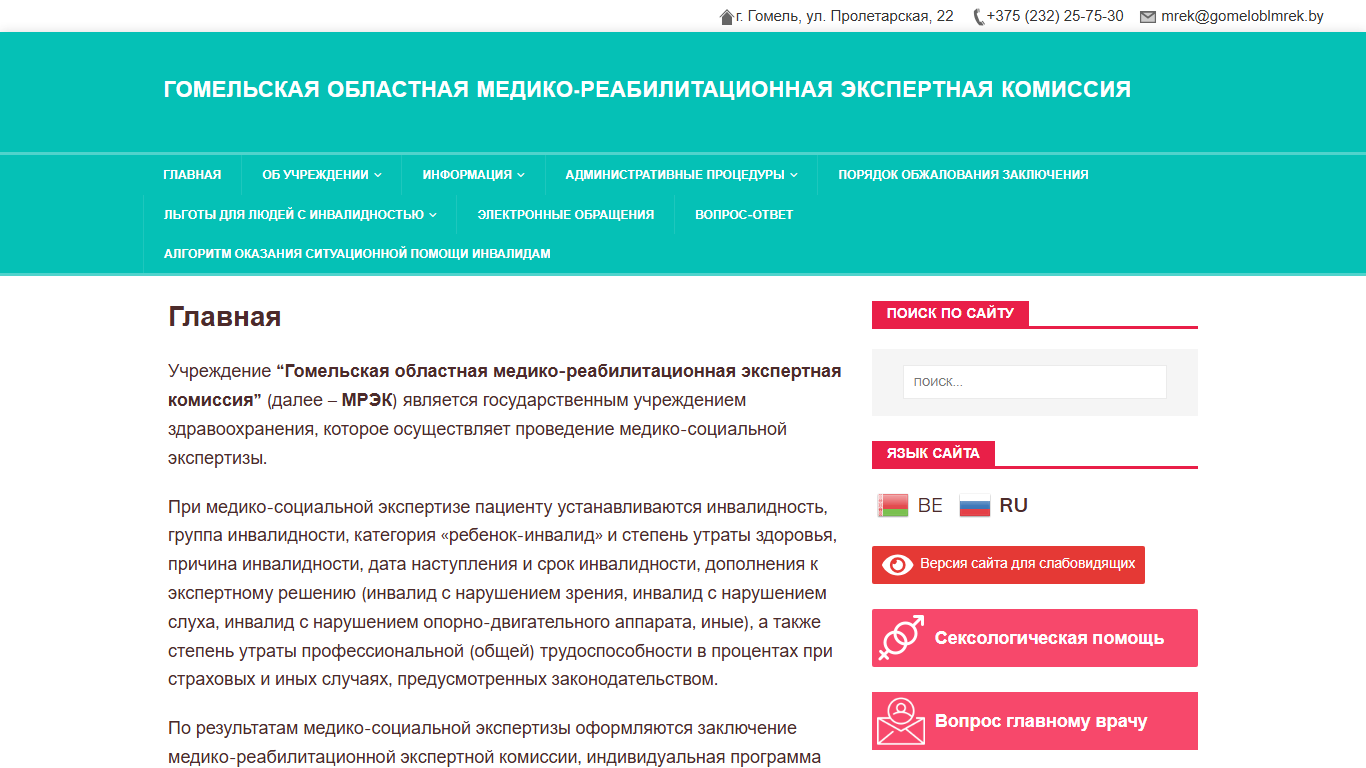Viewport: 1366px width, 768px height.
Task: Click the phone handset icon
Action: tap(978, 17)
